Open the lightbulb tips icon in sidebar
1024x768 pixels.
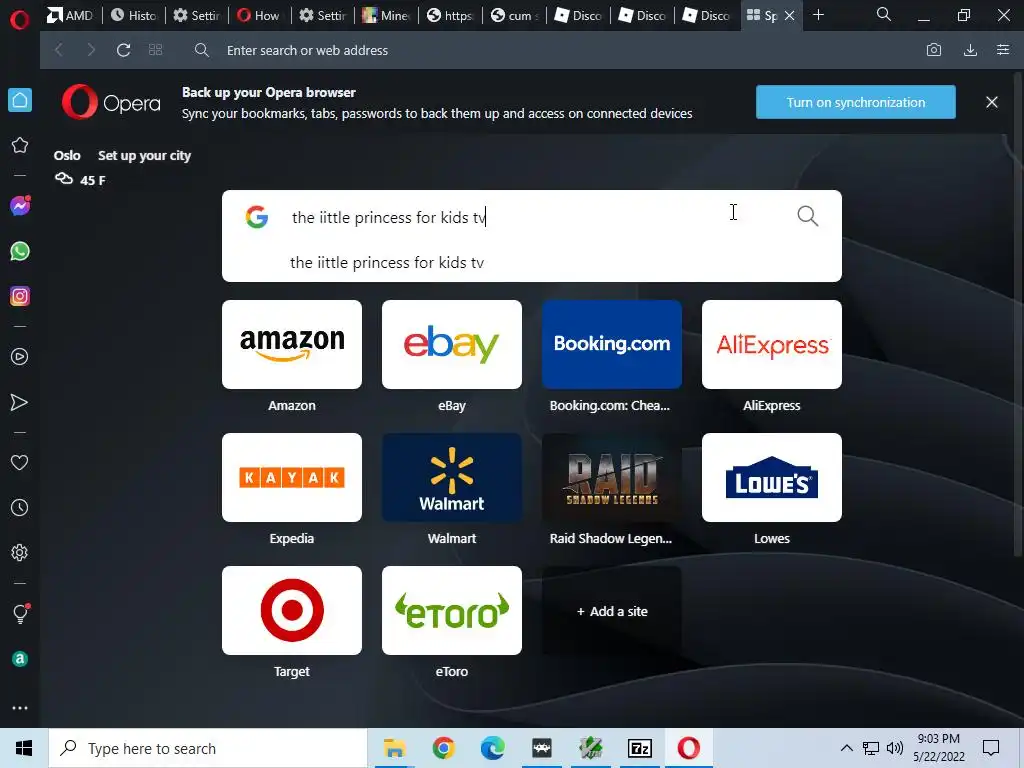pyautogui.click(x=20, y=613)
